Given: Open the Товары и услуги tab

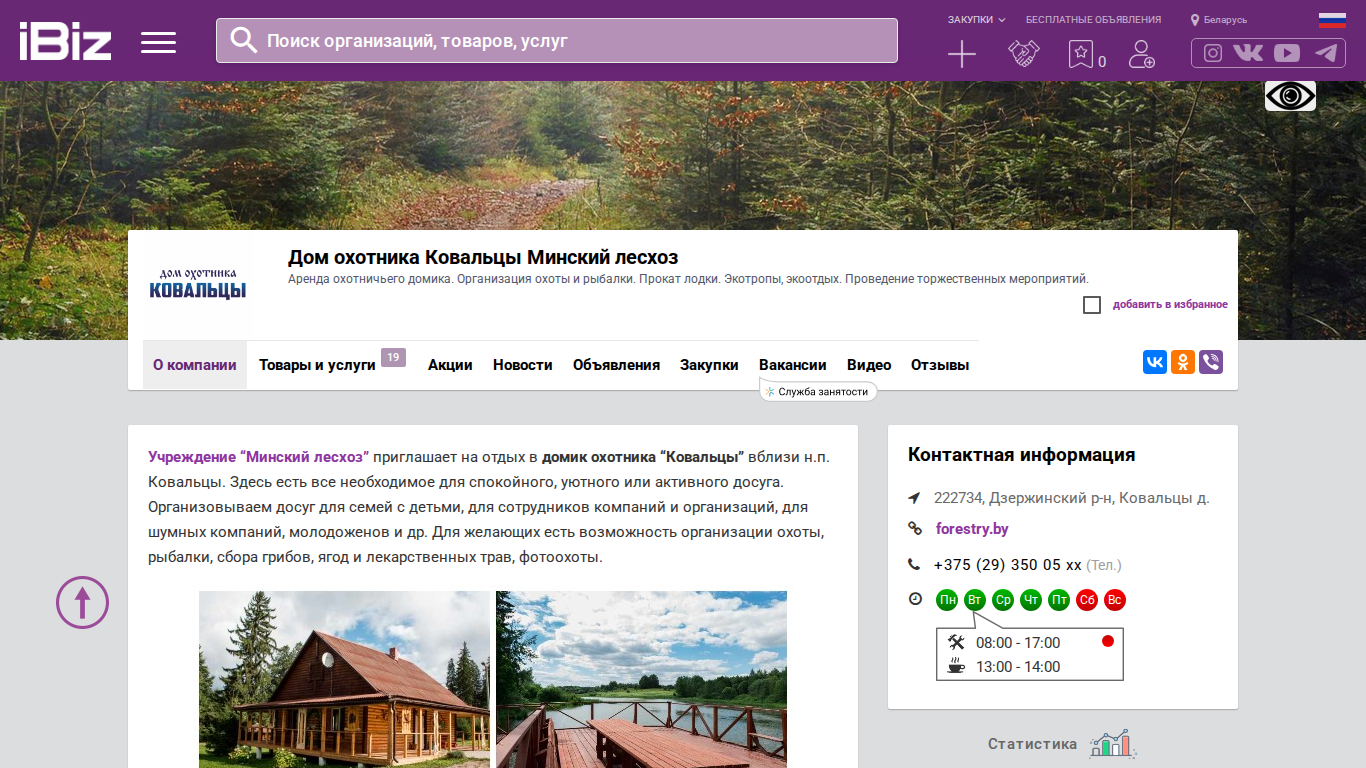Looking at the screenshot, I should pyautogui.click(x=317, y=365).
